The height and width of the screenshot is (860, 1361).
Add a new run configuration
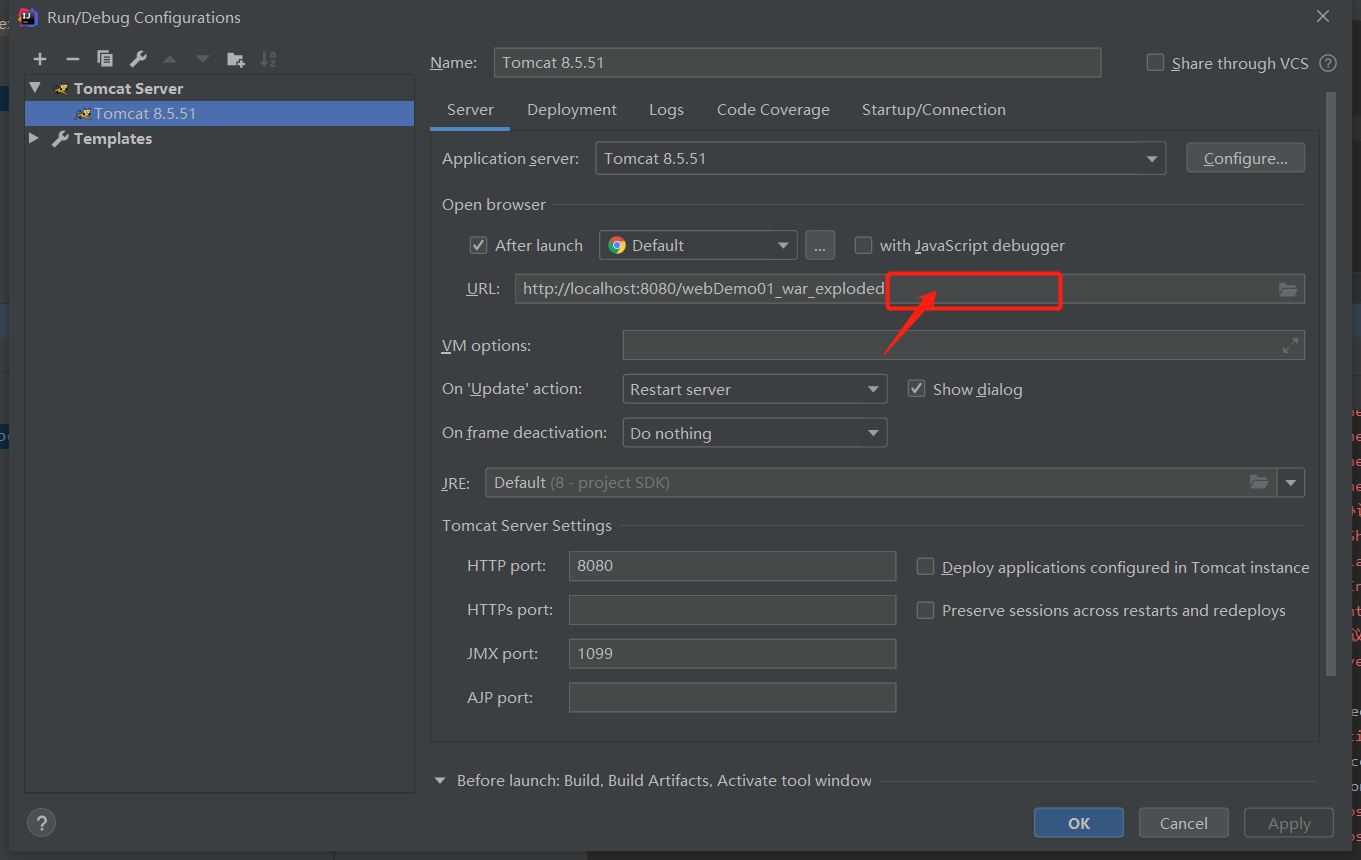40,59
